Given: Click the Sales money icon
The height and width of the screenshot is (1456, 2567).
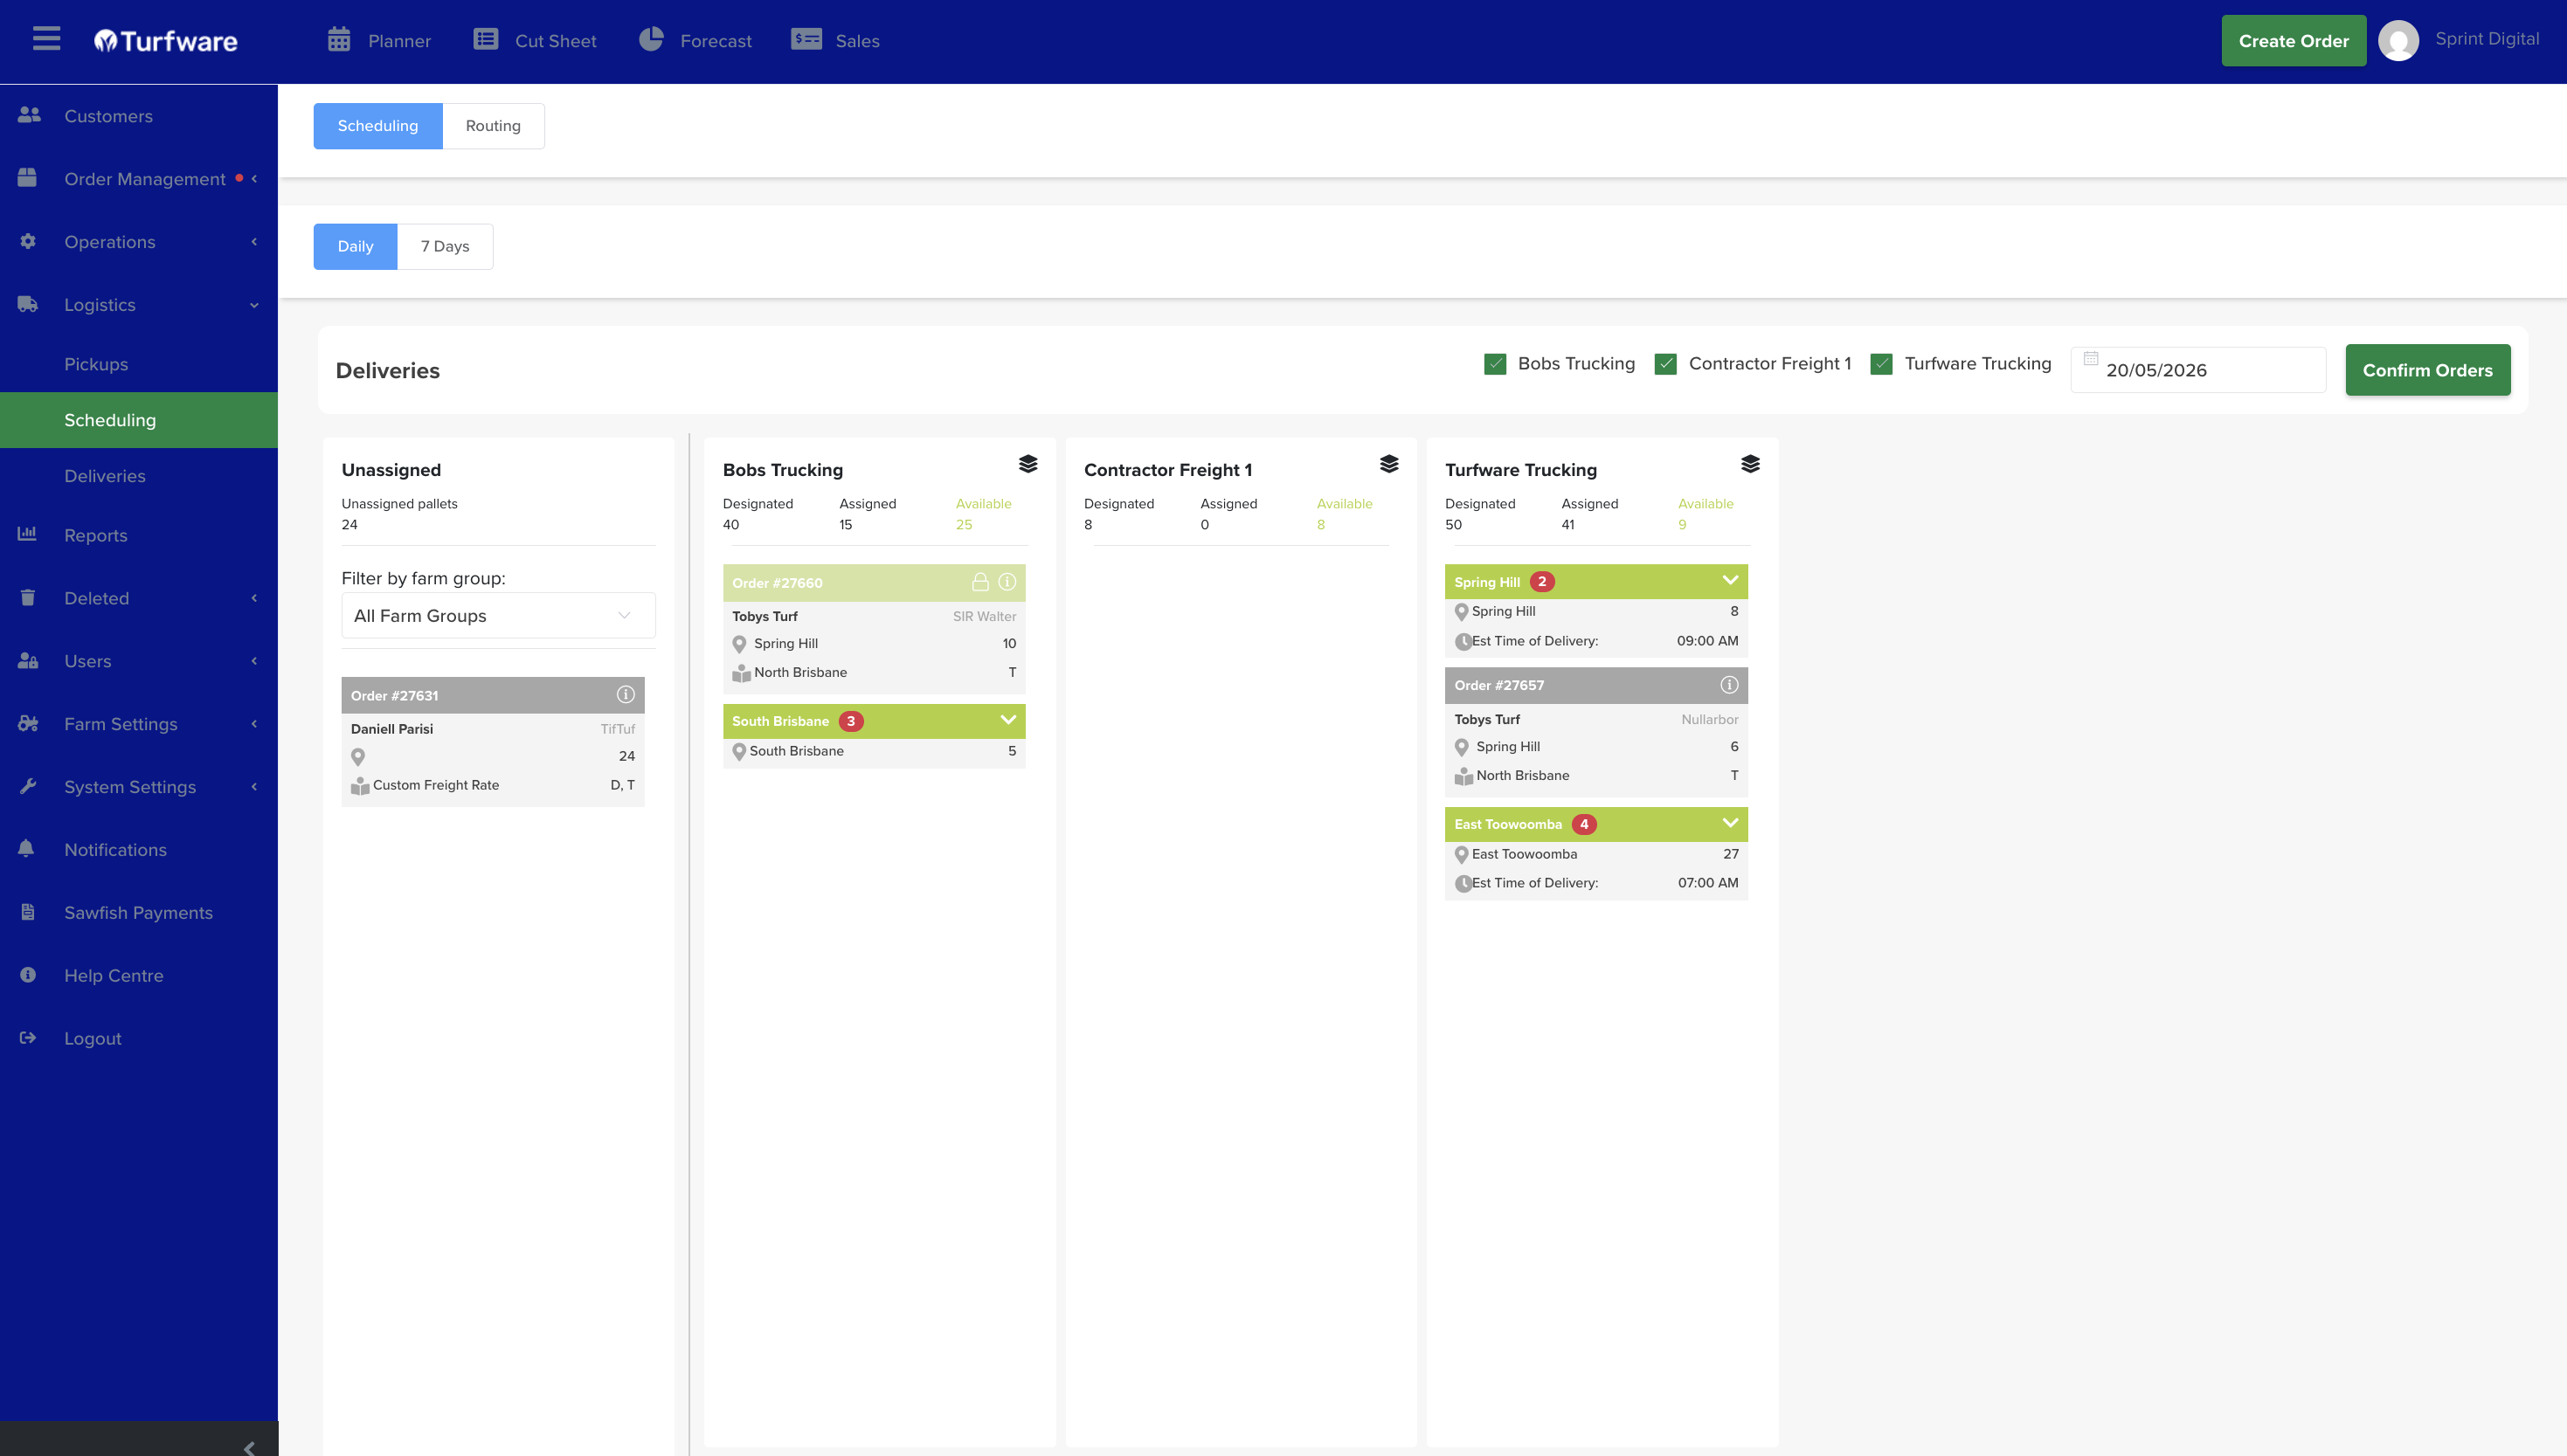Looking at the screenshot, I should [806, 40].
